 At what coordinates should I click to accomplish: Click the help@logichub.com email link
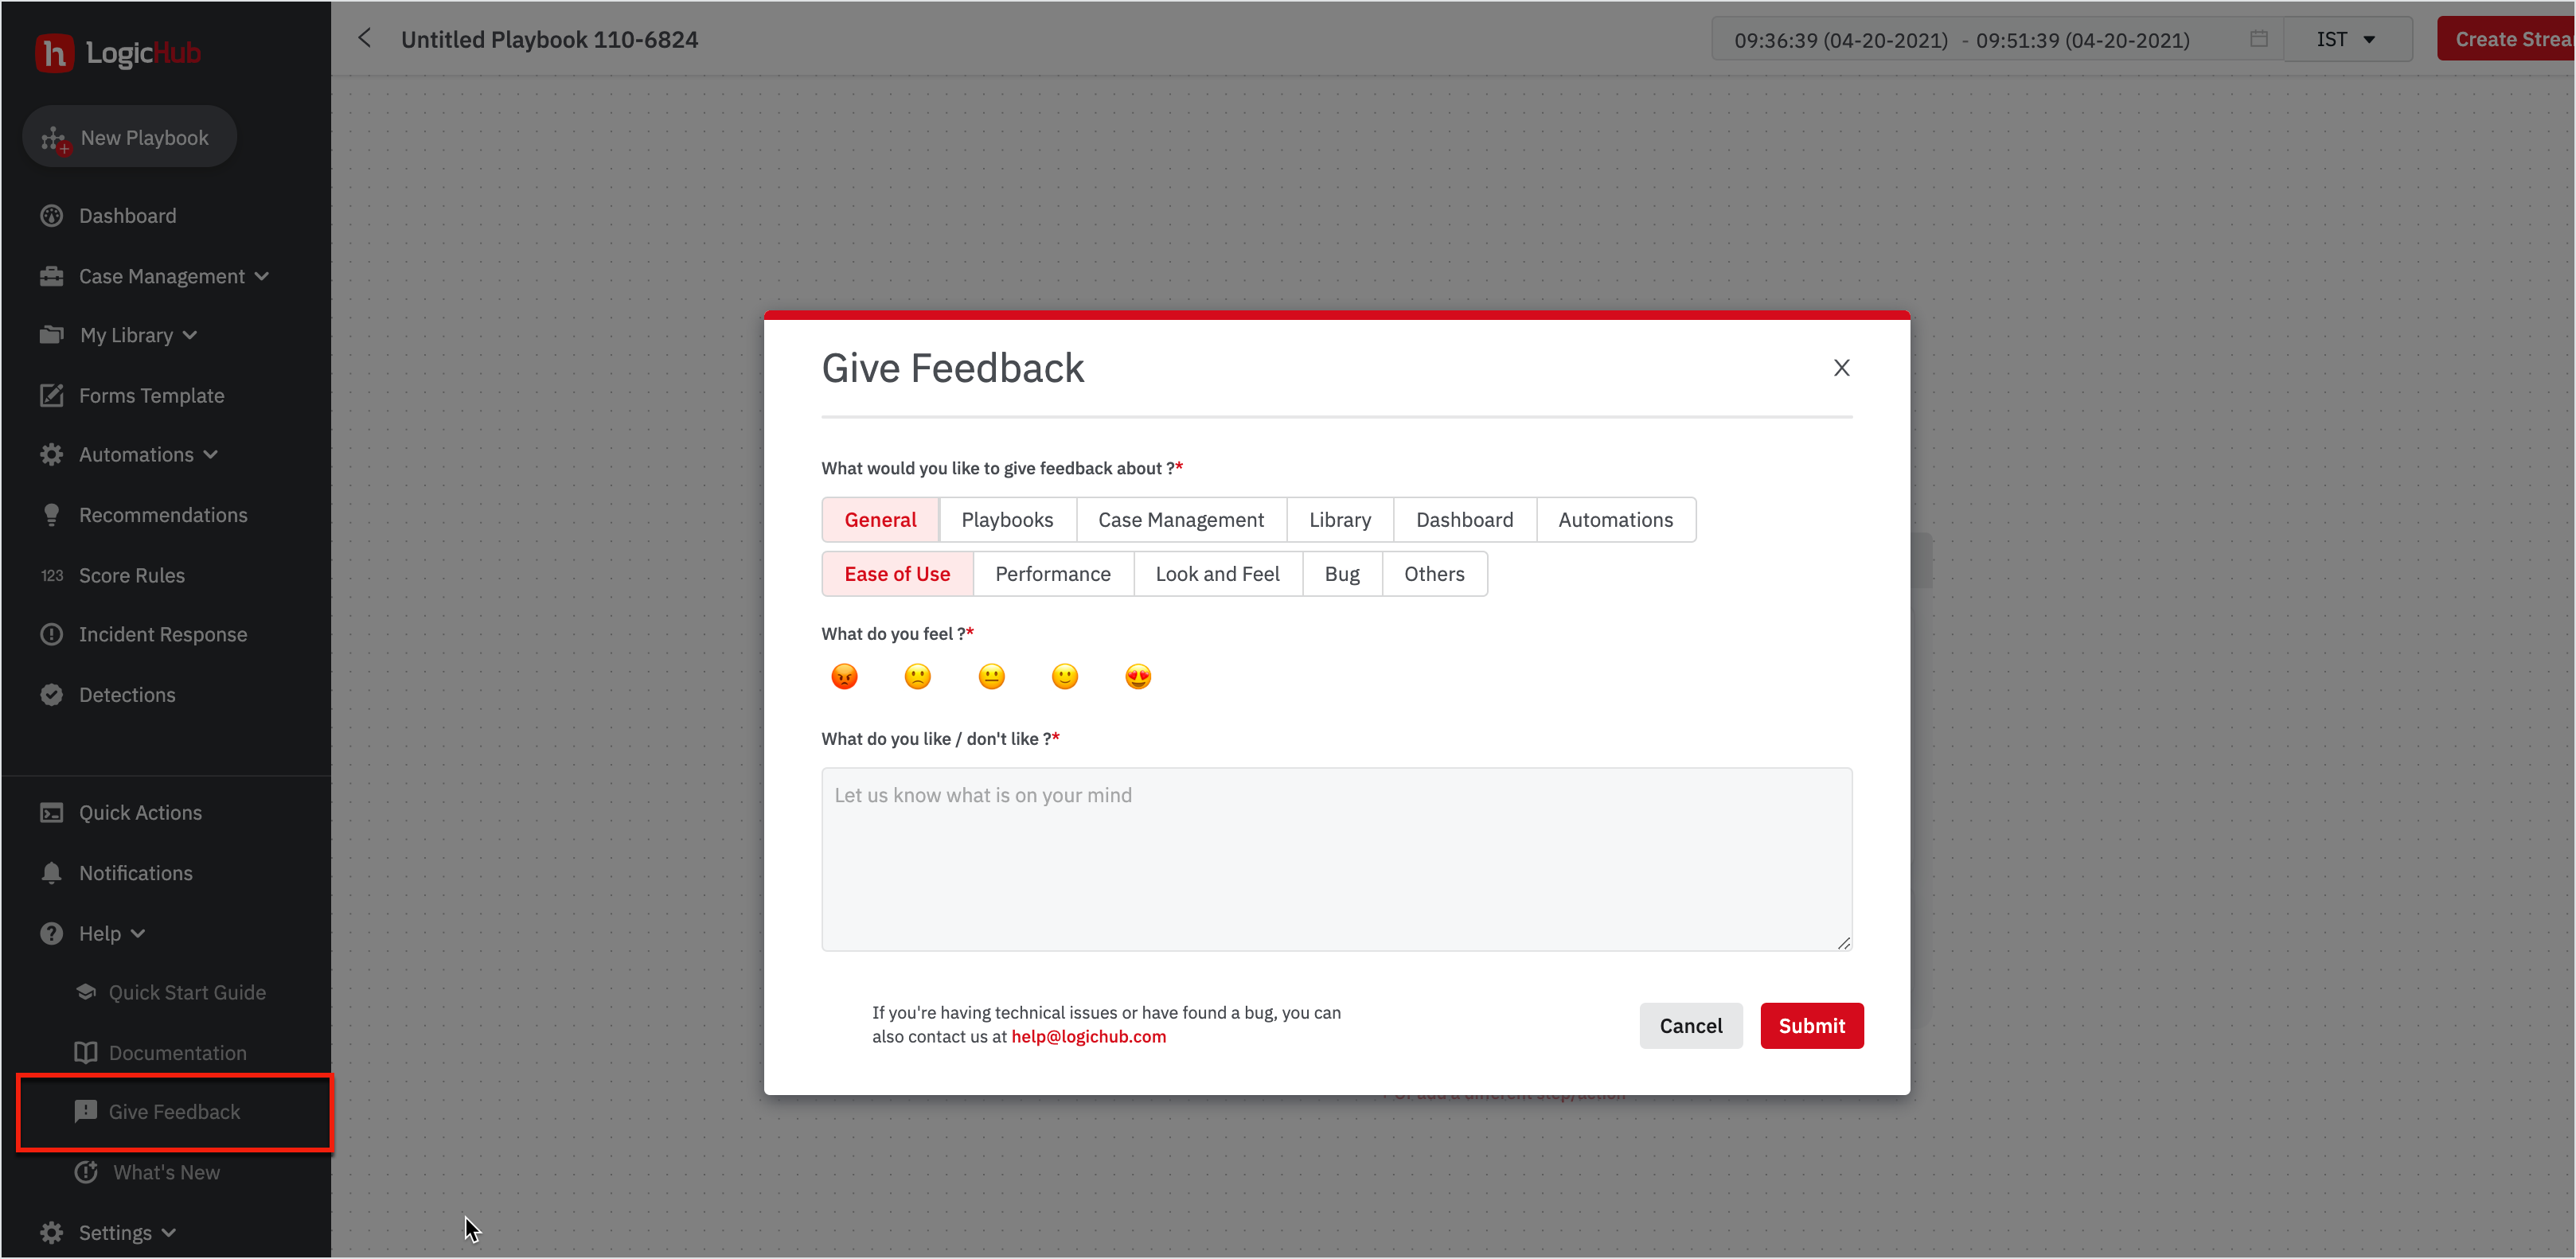[1088, 1037]
